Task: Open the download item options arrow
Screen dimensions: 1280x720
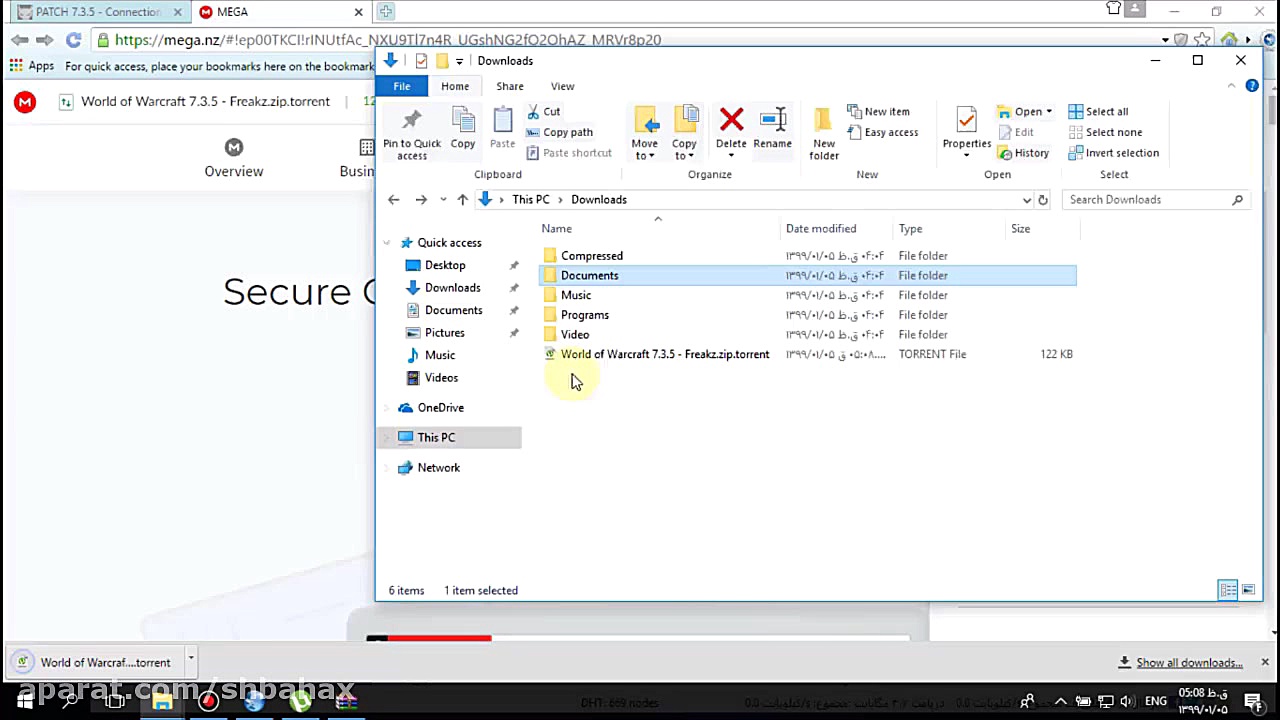Action: tap(190, 658)
